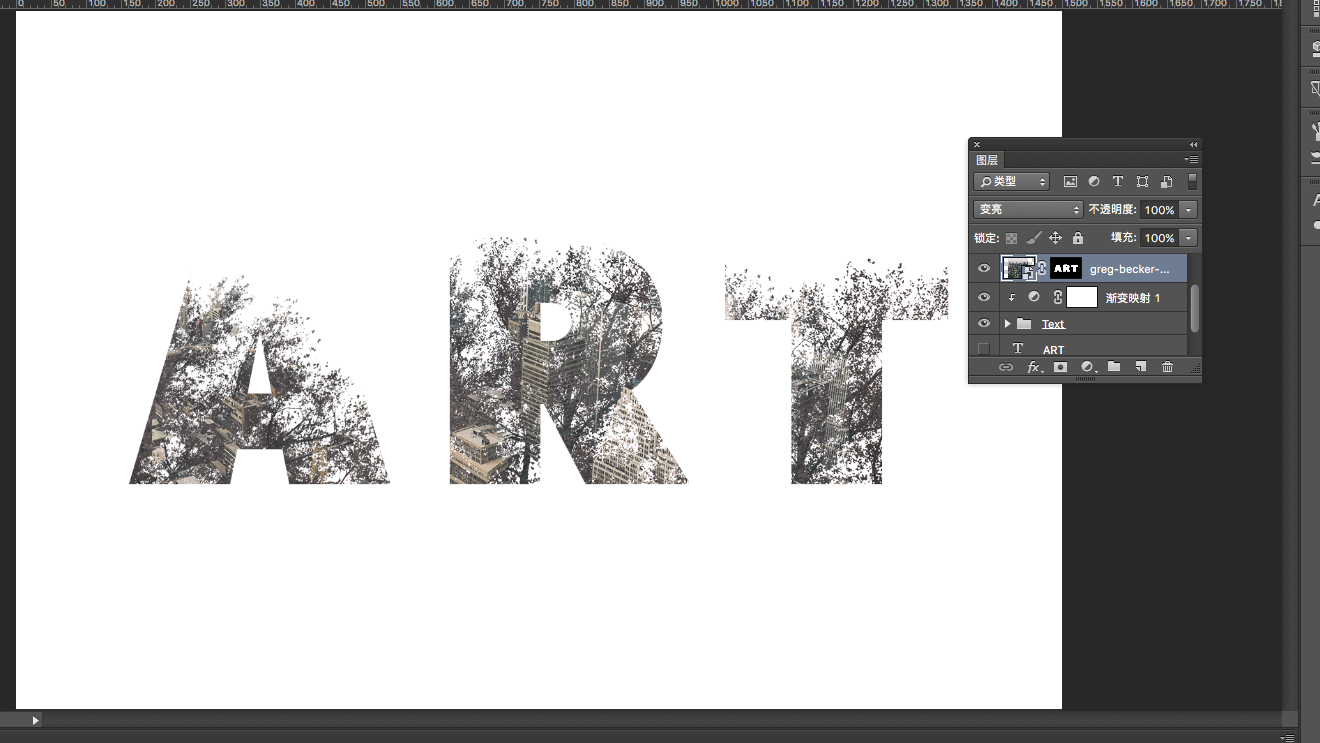Select the ART text layer name
Viewport: 1320px width, 743px height.
point(1053,350)
